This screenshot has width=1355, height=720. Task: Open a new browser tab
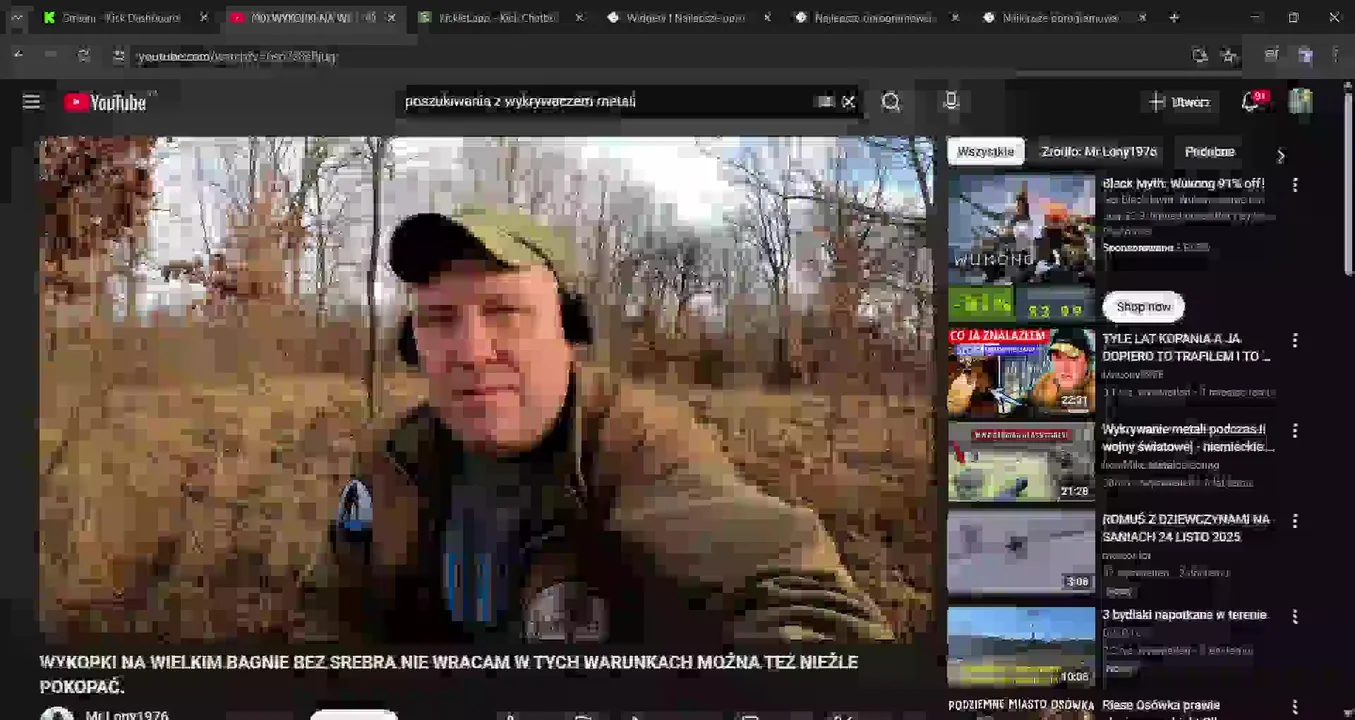click(1174, 18)
